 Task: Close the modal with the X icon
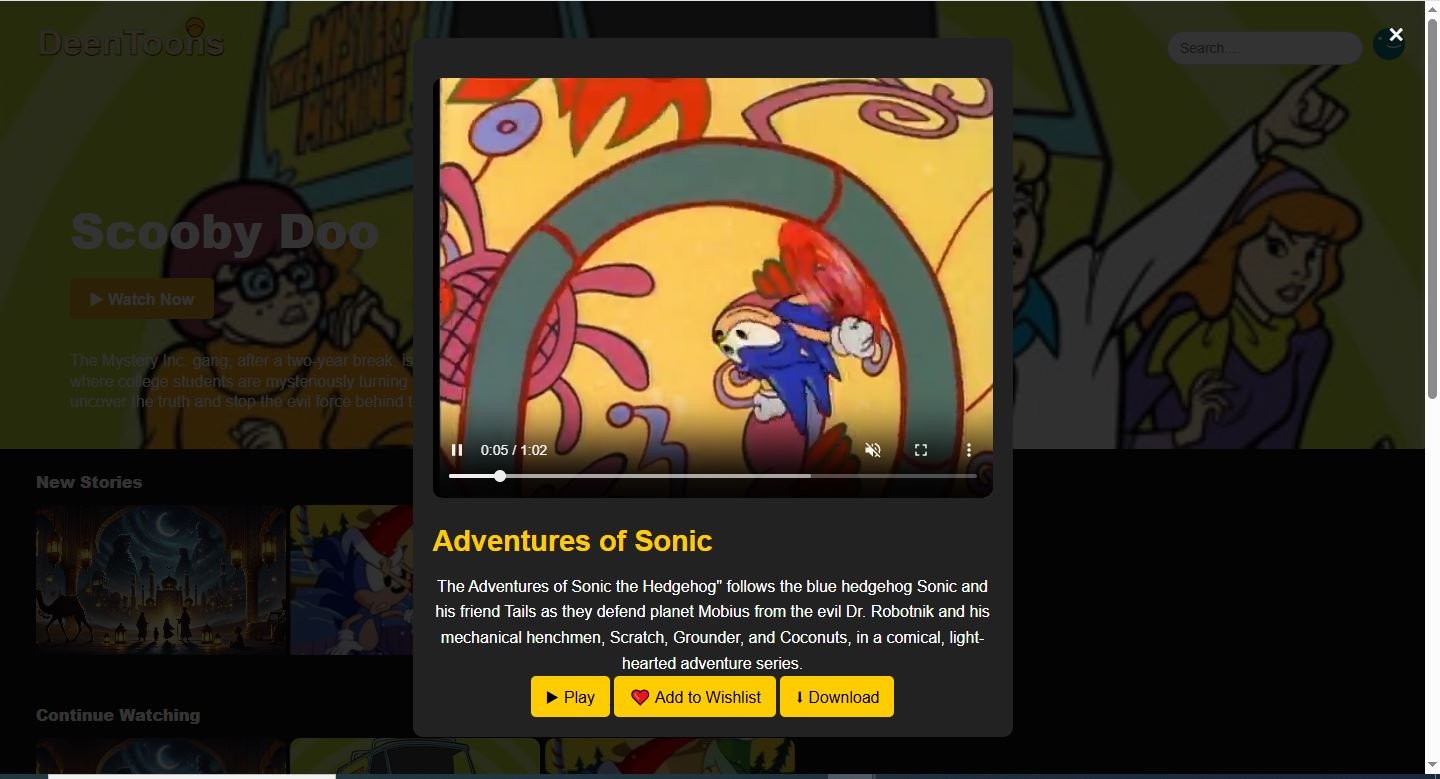coord(1396,35)
